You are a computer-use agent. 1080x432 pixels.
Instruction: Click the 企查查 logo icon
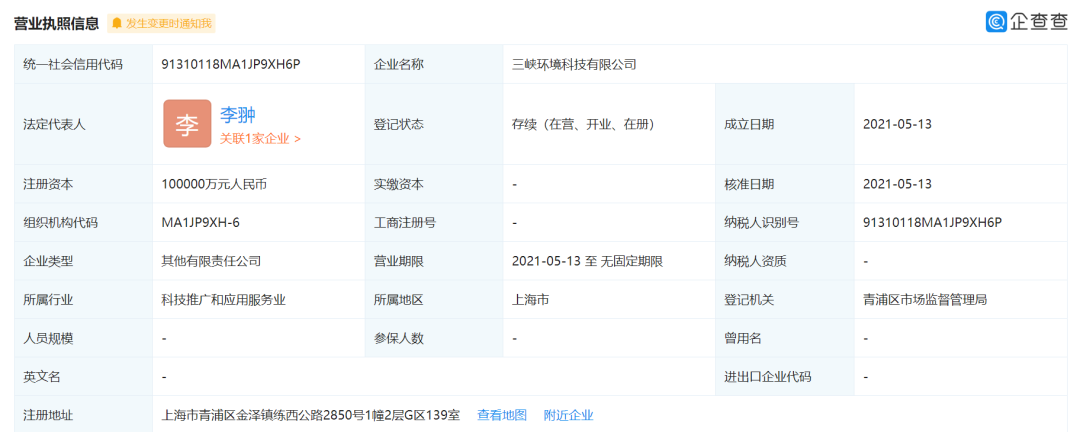pyautogui.click(x=997, y=21)
